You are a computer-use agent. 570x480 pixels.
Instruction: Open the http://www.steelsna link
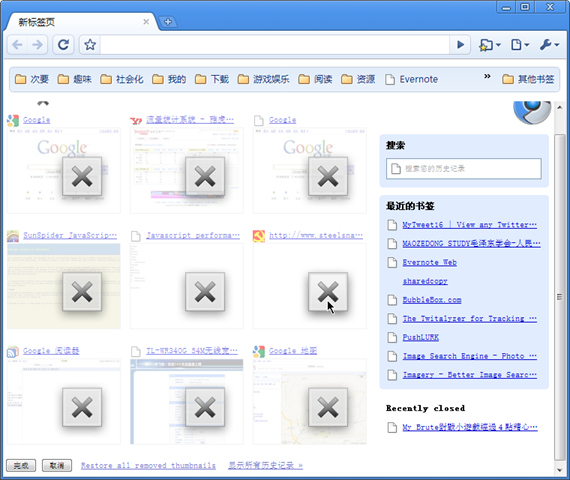click(316, 235)
